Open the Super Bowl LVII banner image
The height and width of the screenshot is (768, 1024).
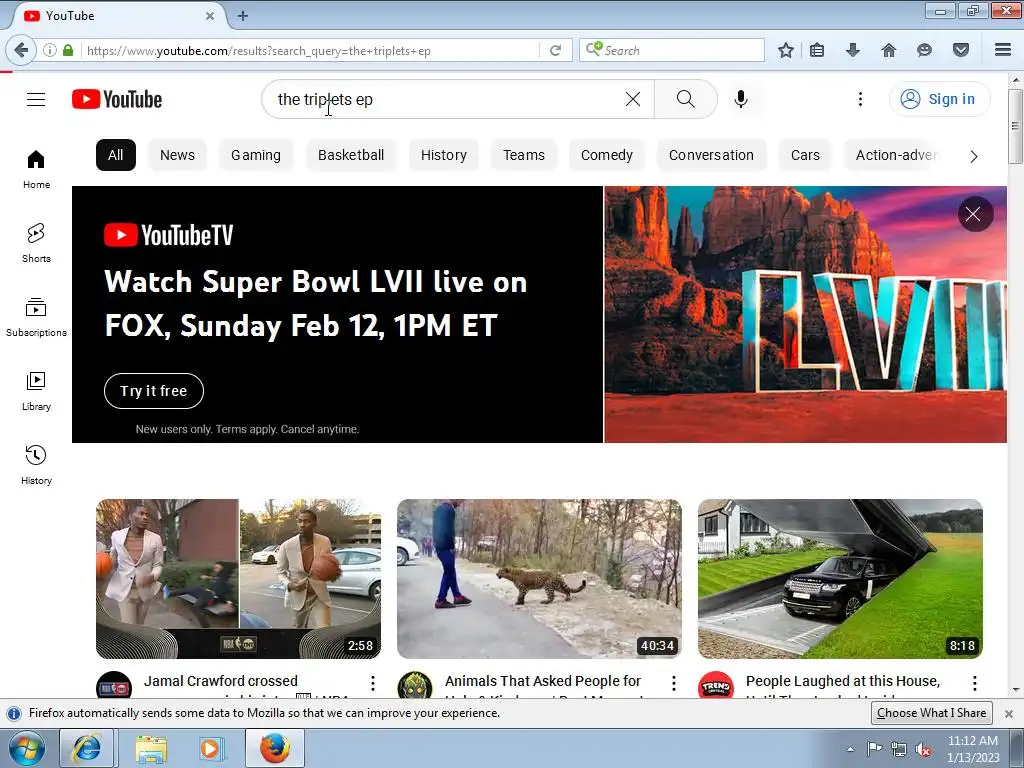point(805,315)
